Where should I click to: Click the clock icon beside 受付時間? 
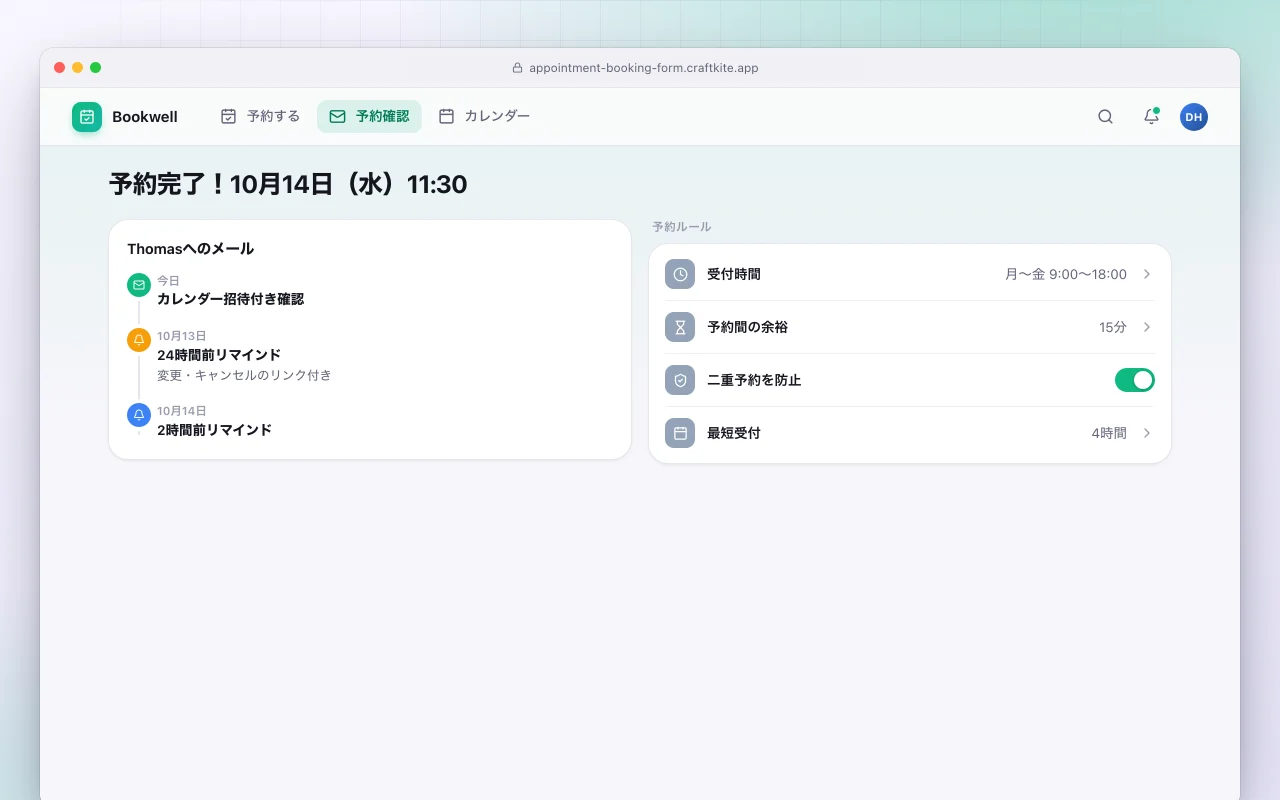coord(680,274)
